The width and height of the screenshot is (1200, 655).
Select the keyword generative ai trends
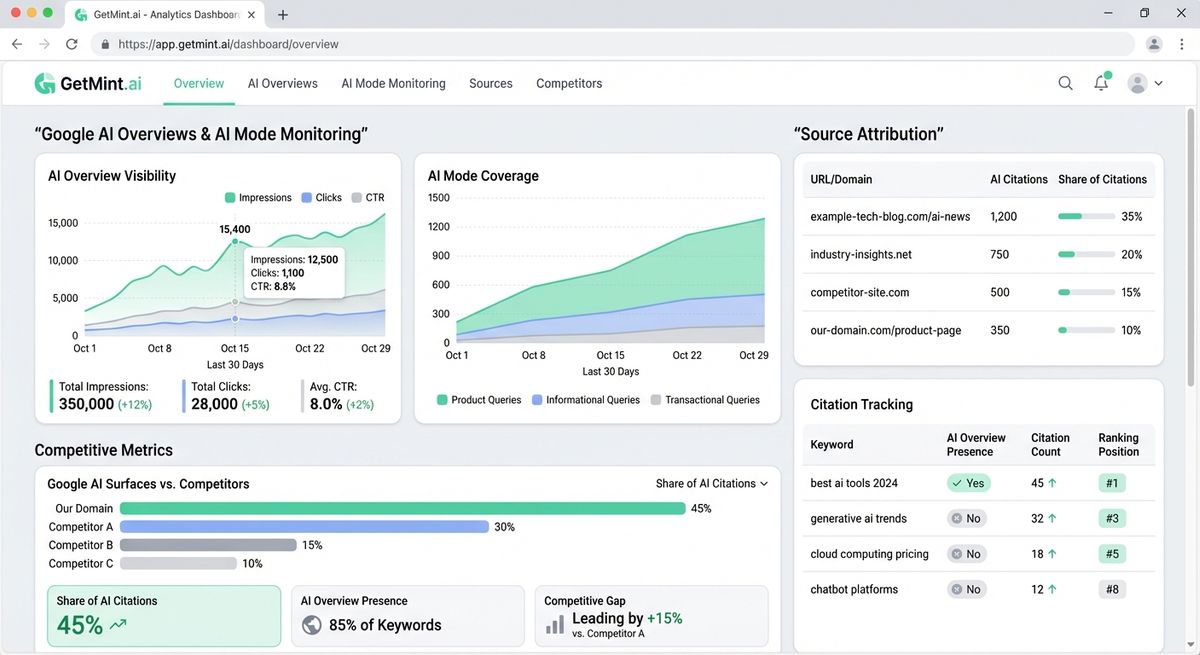tap(857, 518)
